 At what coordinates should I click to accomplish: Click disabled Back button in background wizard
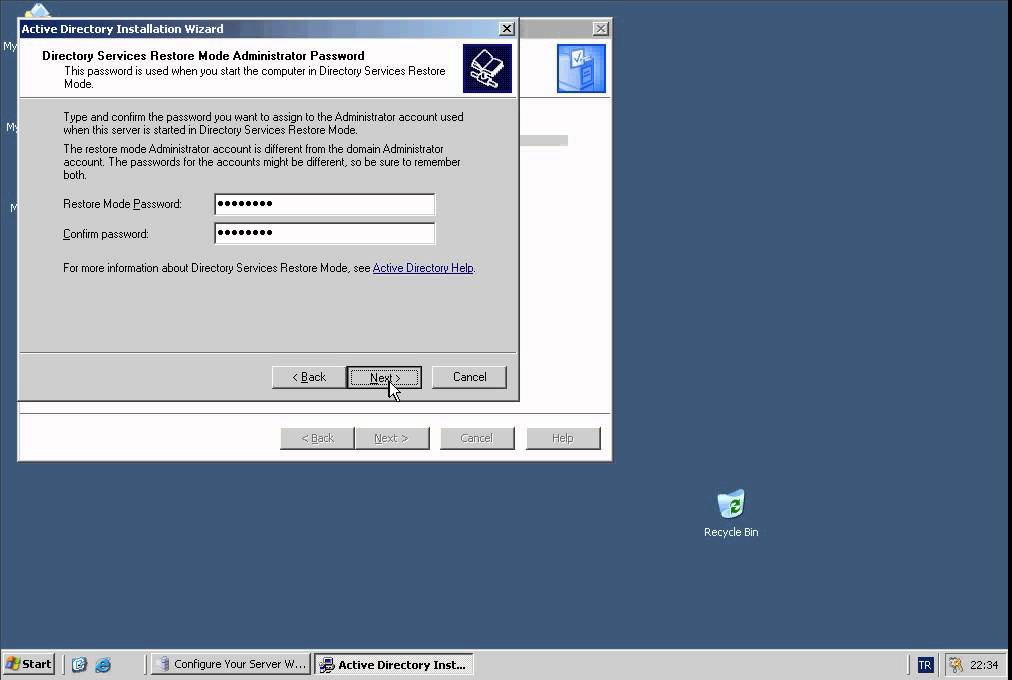(317, 438)
